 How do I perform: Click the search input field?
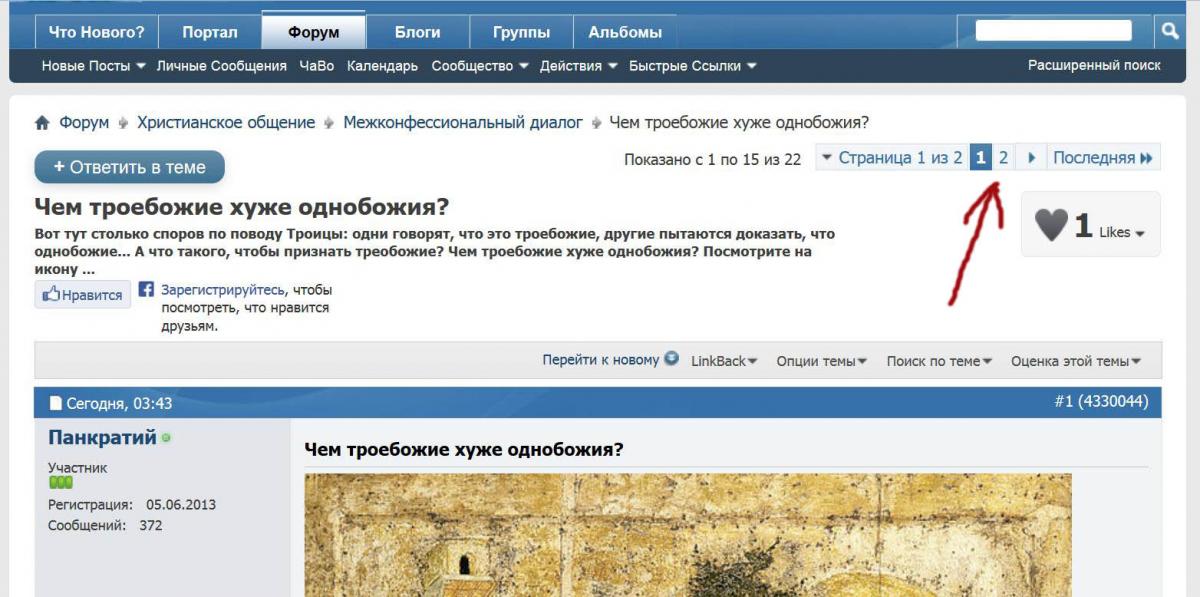pyautogui.click(x=1053, y=31)
